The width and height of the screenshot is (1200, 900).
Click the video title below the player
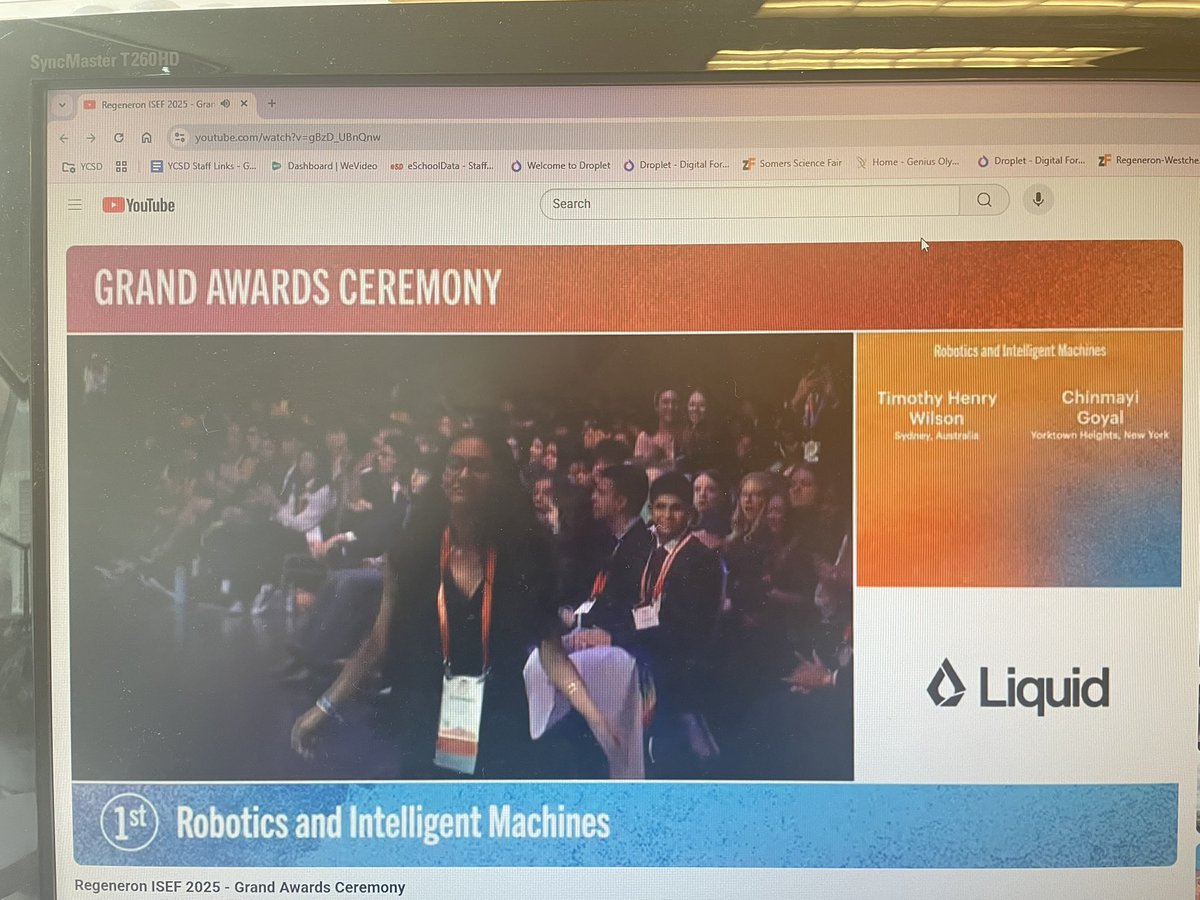coord(240,887)
